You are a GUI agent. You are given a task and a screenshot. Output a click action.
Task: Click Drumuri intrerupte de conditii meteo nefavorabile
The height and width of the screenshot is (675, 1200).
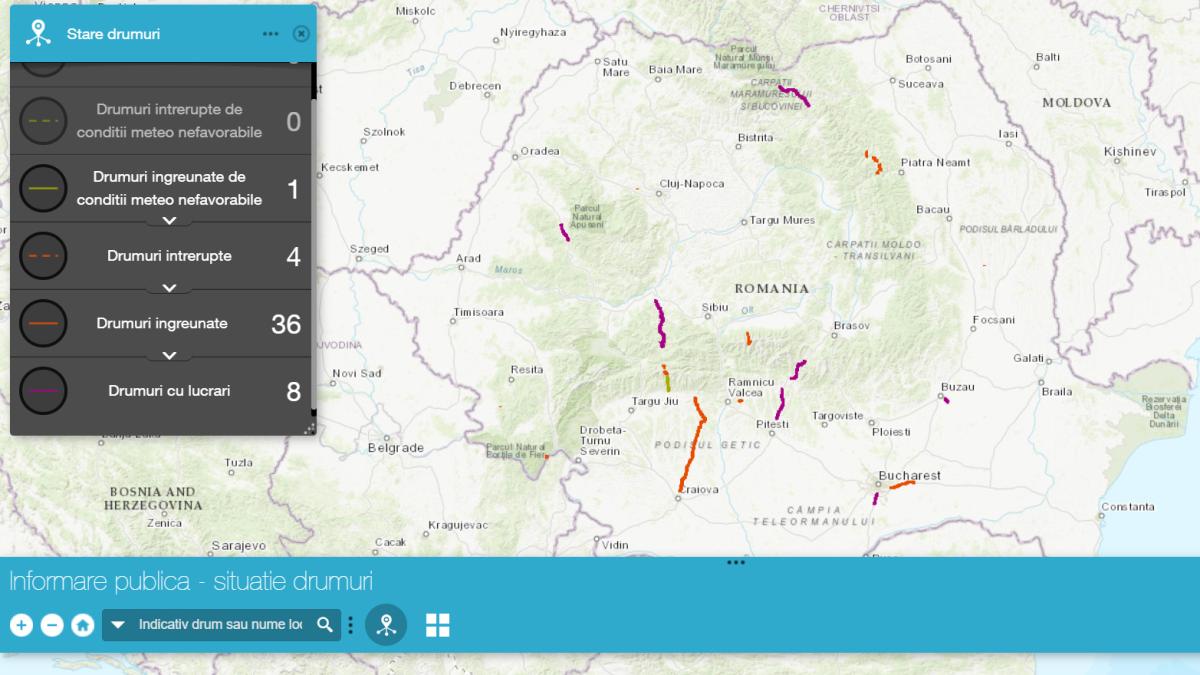(169, 121)
